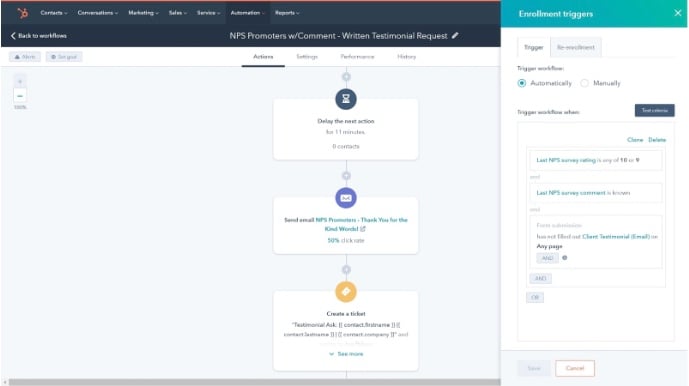
Task: Click the horizontal scrollbar at bottom
Action: click(x=254, y=382)
